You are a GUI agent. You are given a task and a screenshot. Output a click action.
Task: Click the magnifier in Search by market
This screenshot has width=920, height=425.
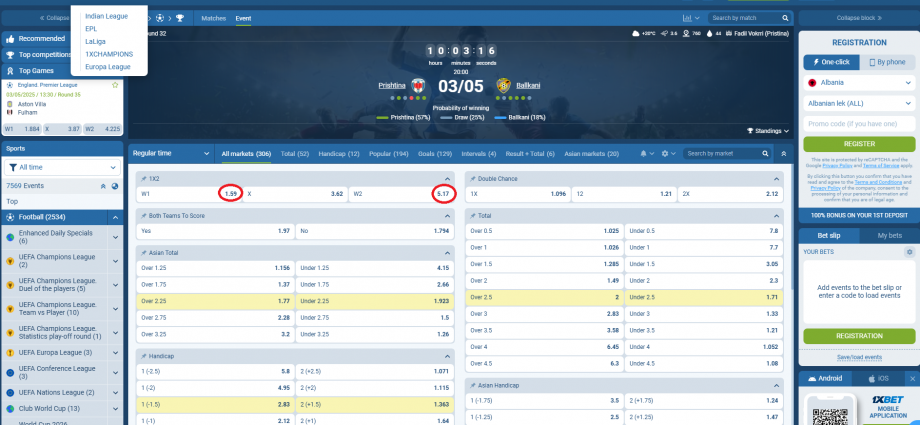(765, 154)
